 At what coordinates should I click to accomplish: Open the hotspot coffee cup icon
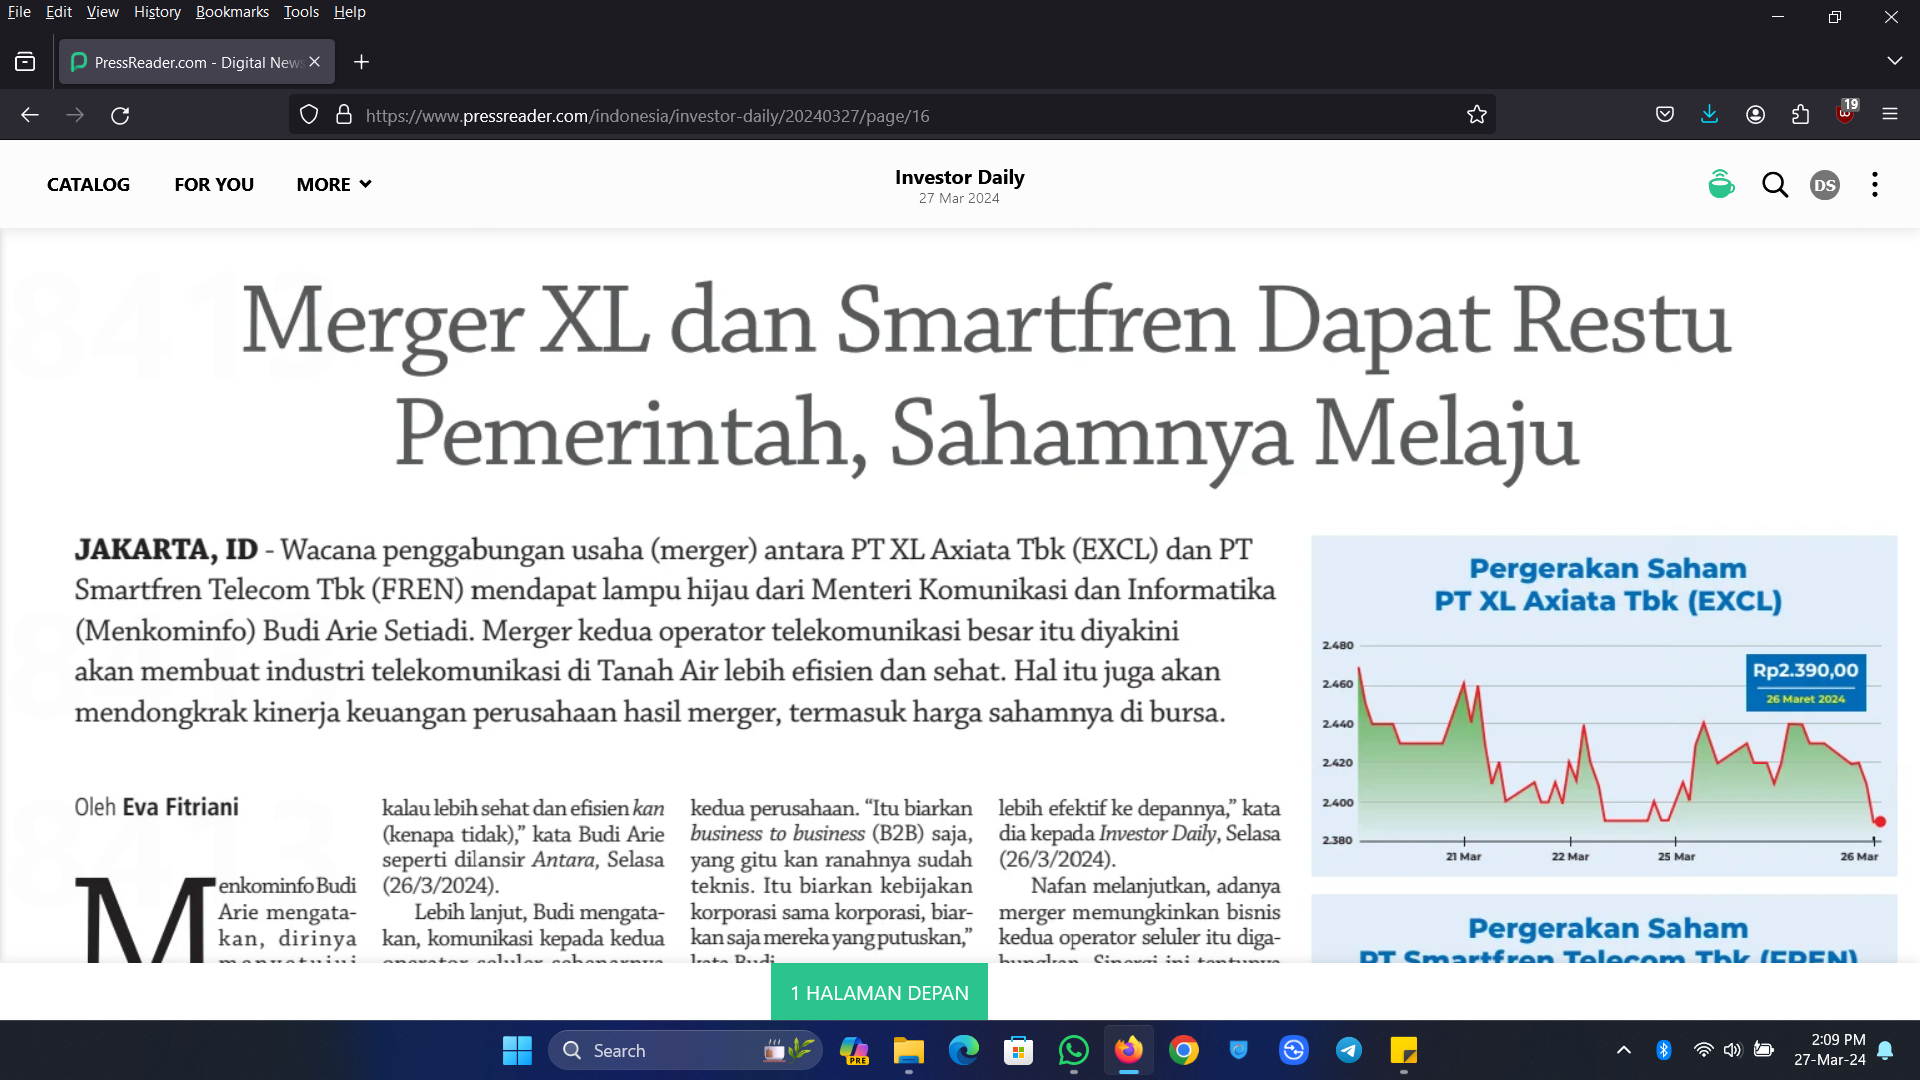[x=1721, y=184]
